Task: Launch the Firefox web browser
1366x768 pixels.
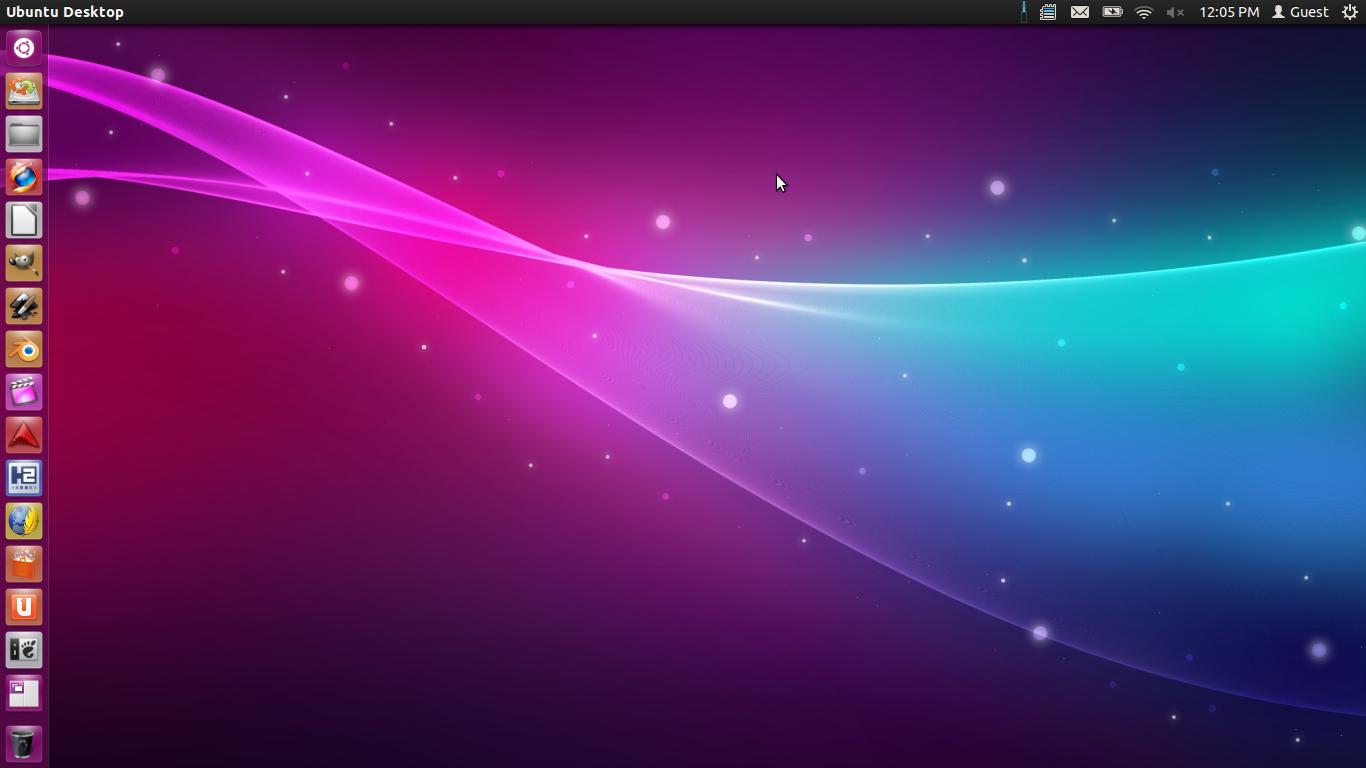Action: click(24, 177)
